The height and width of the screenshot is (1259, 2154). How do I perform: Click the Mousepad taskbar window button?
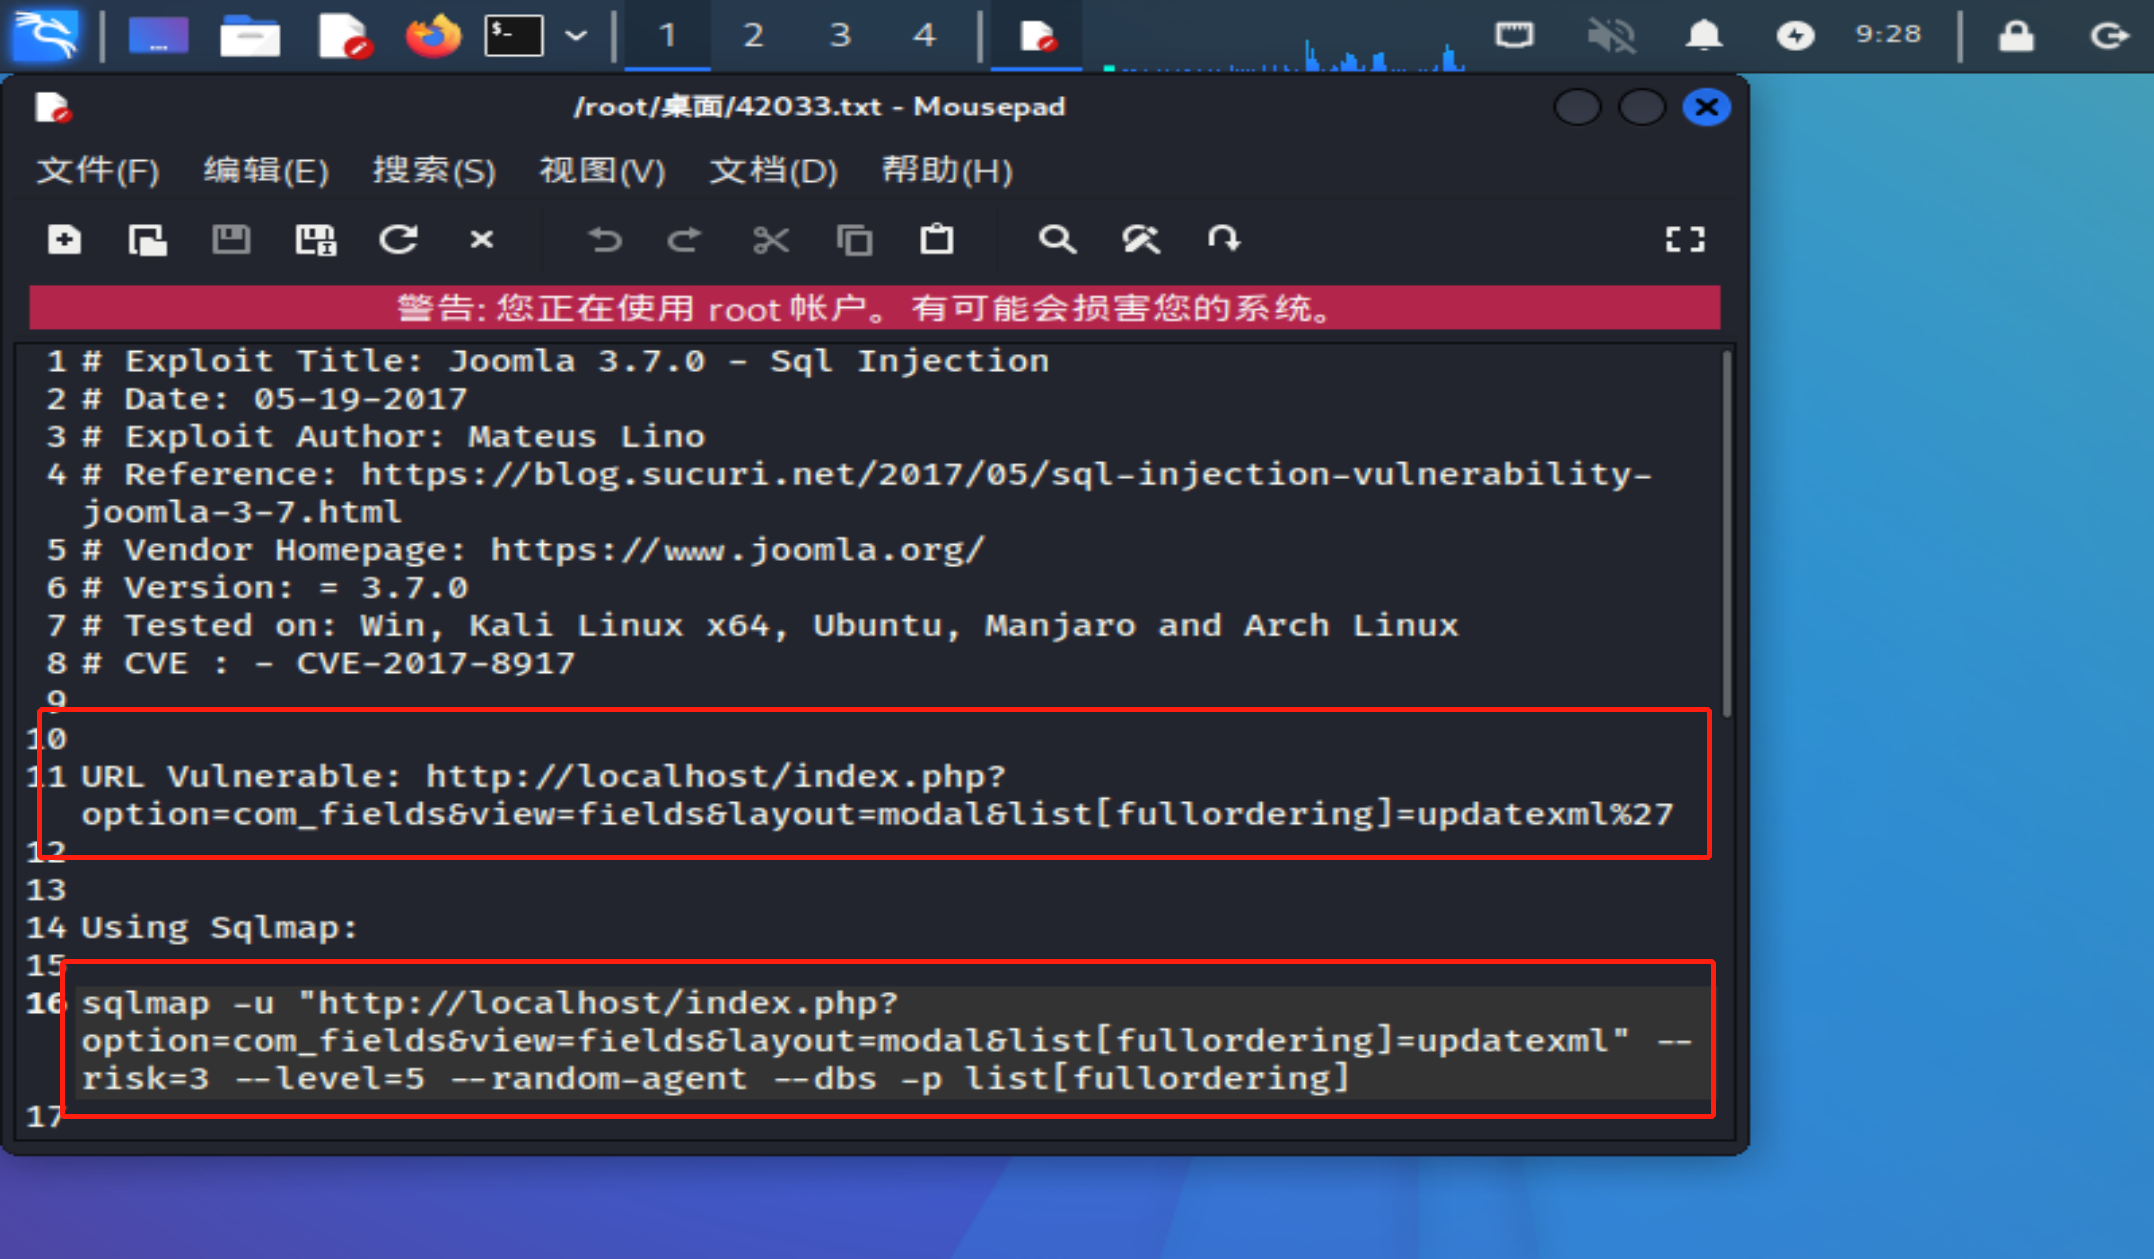(x=1037, y=36)
